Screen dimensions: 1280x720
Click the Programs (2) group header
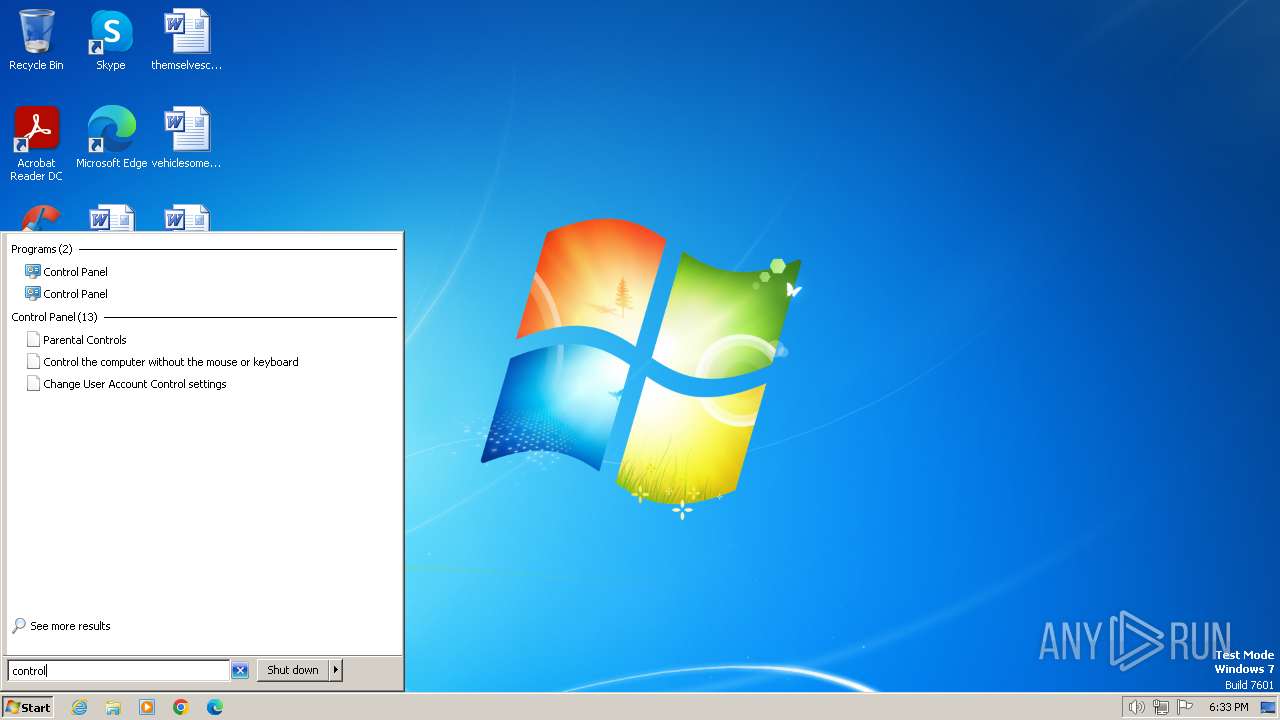coord(42,249)
